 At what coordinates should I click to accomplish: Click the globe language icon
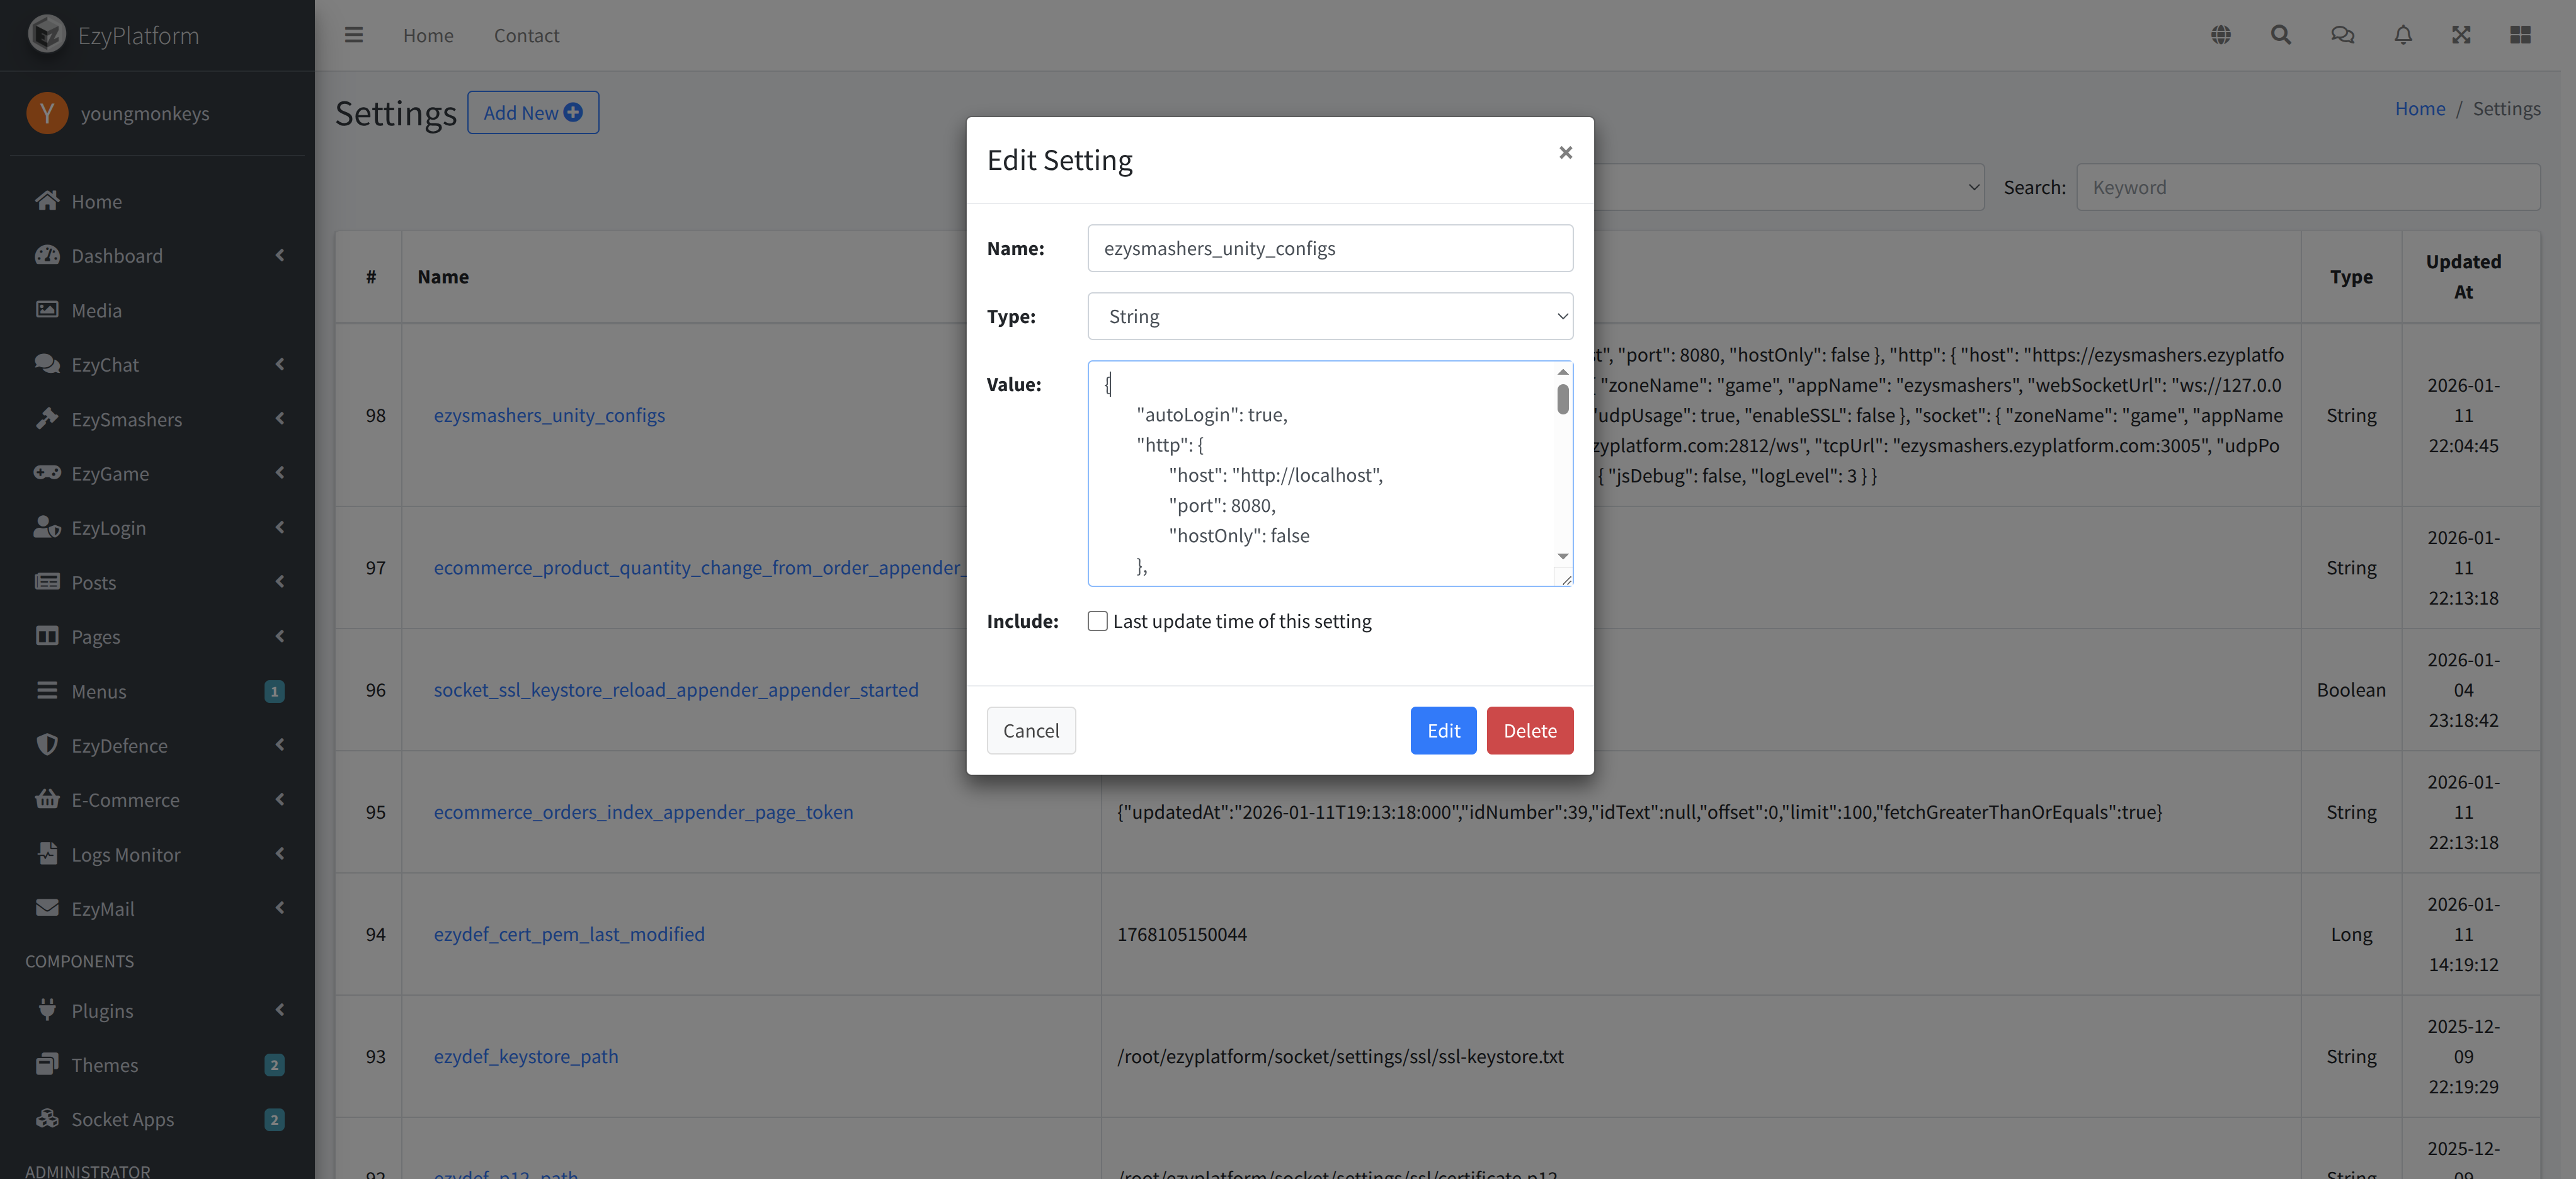coord(2221,34)
